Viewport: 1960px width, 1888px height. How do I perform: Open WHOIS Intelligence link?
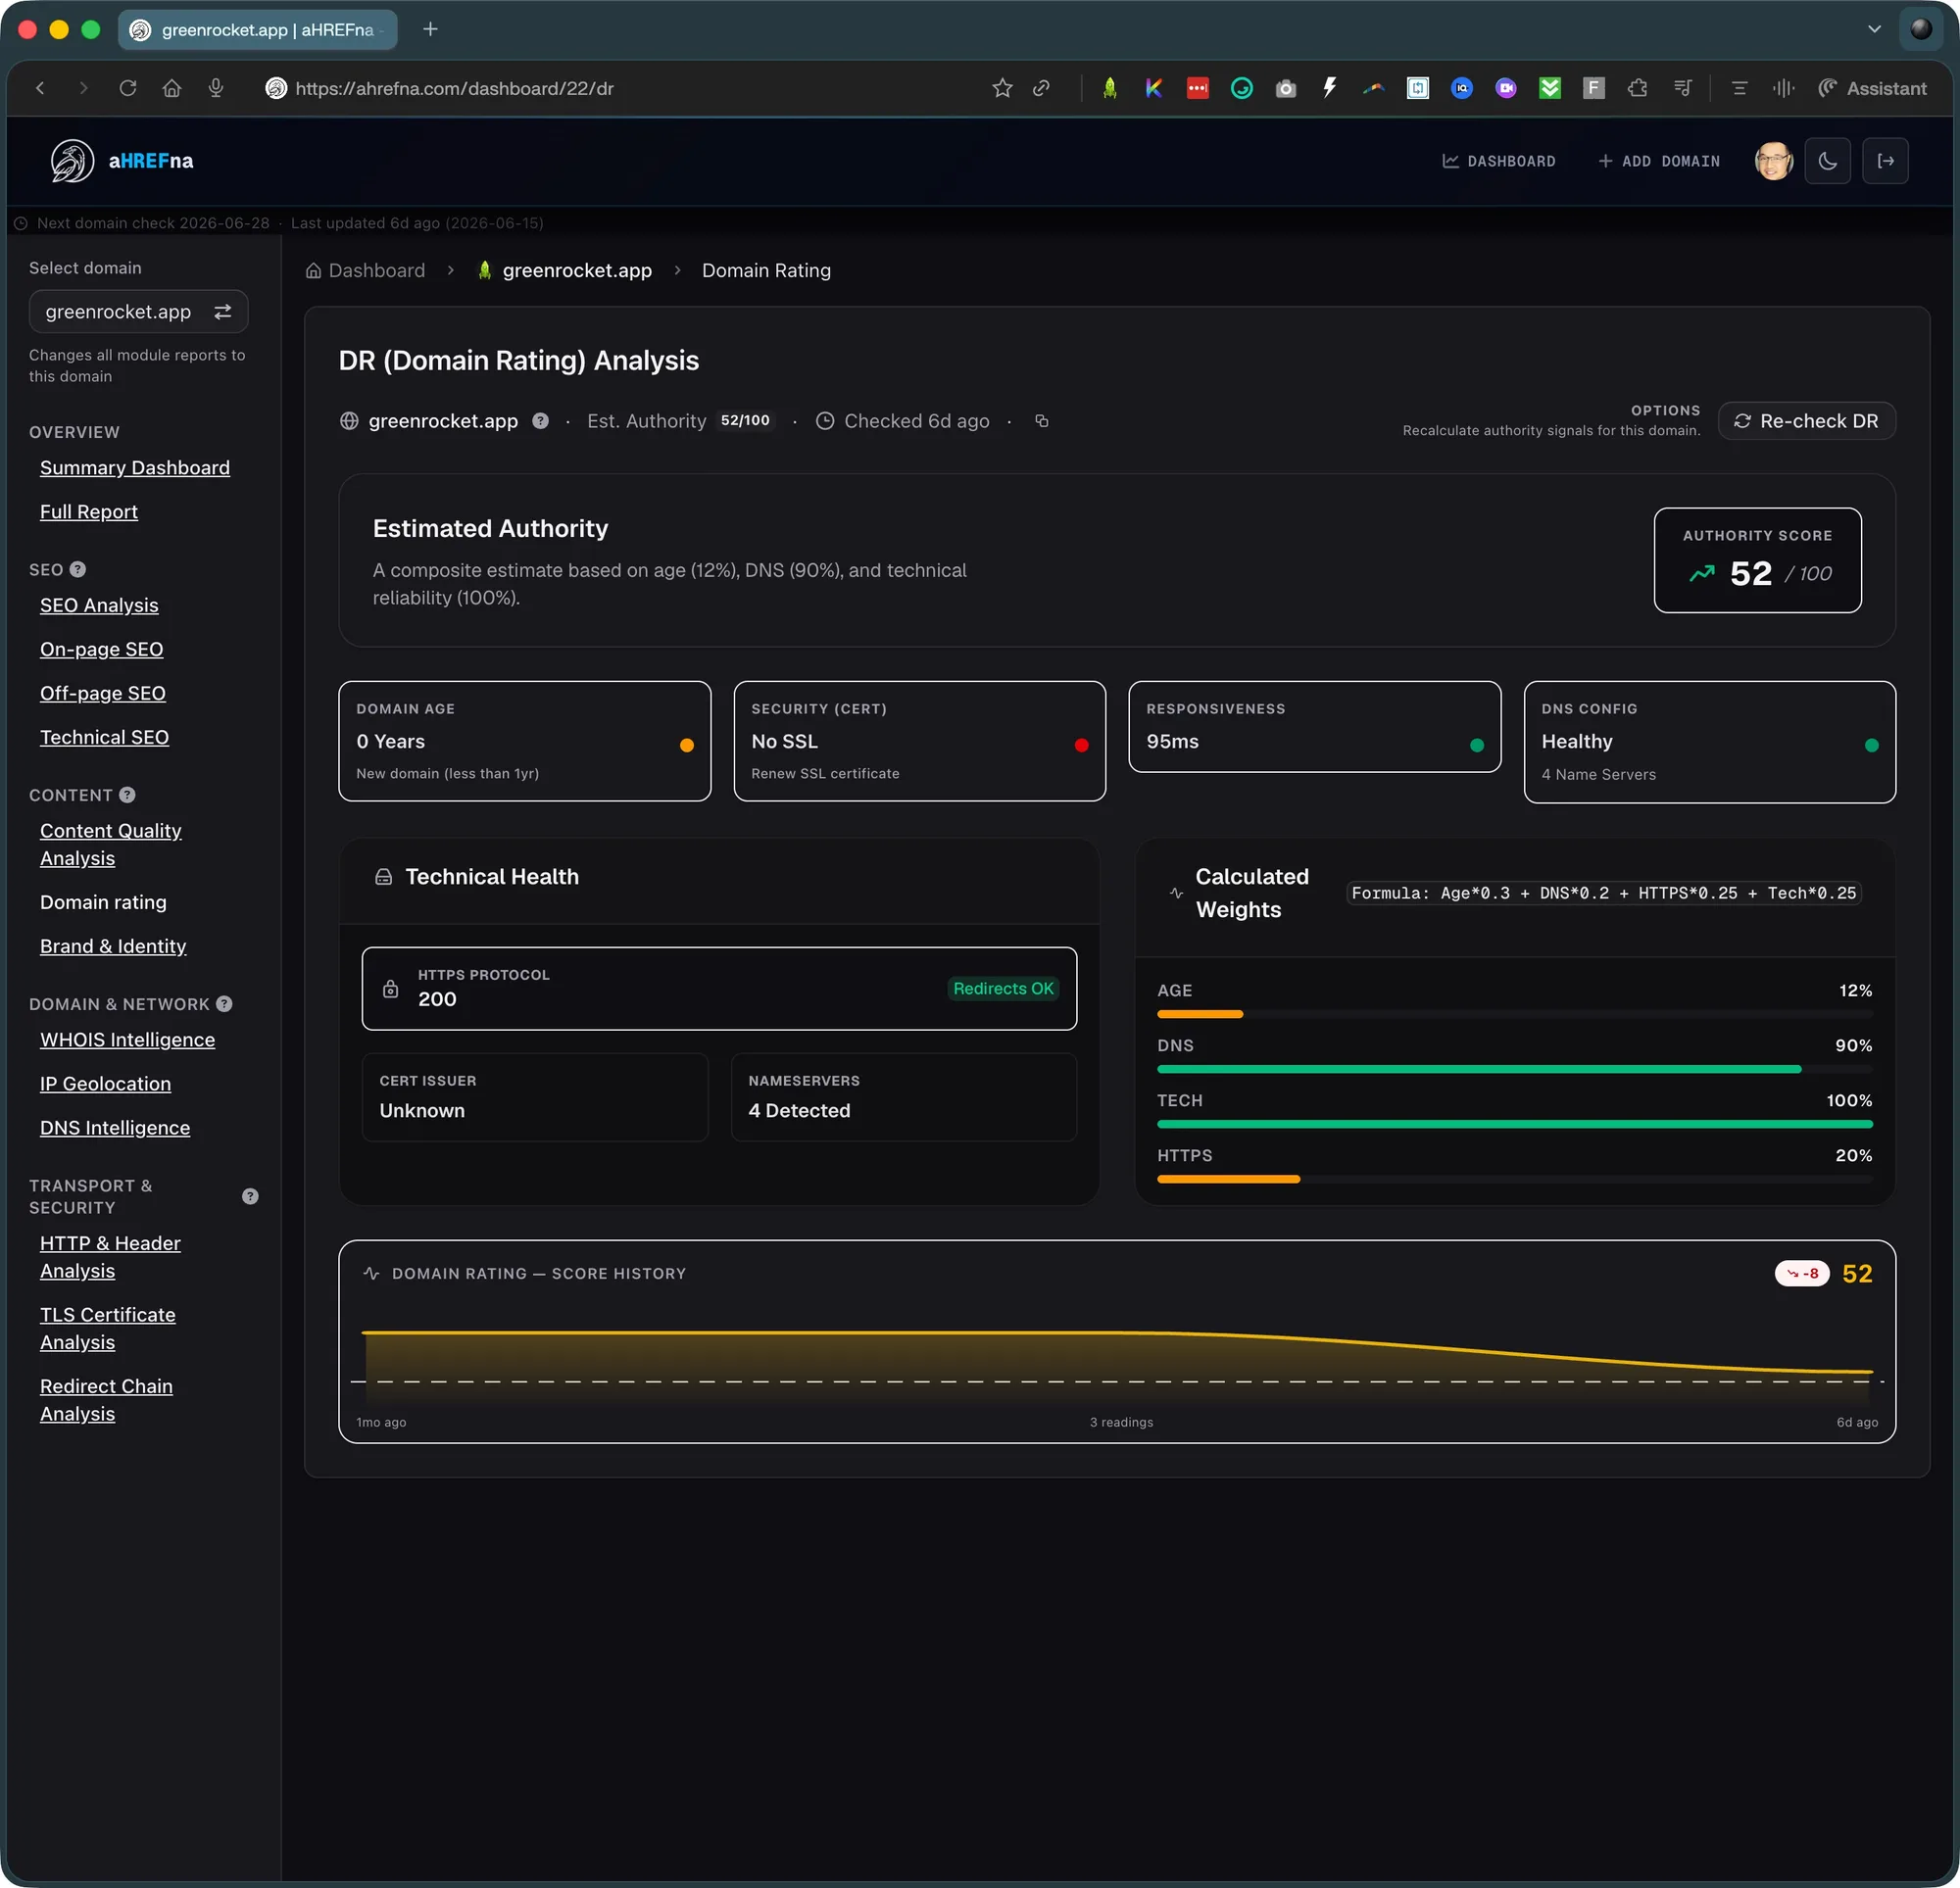(x=127, y=1040)
